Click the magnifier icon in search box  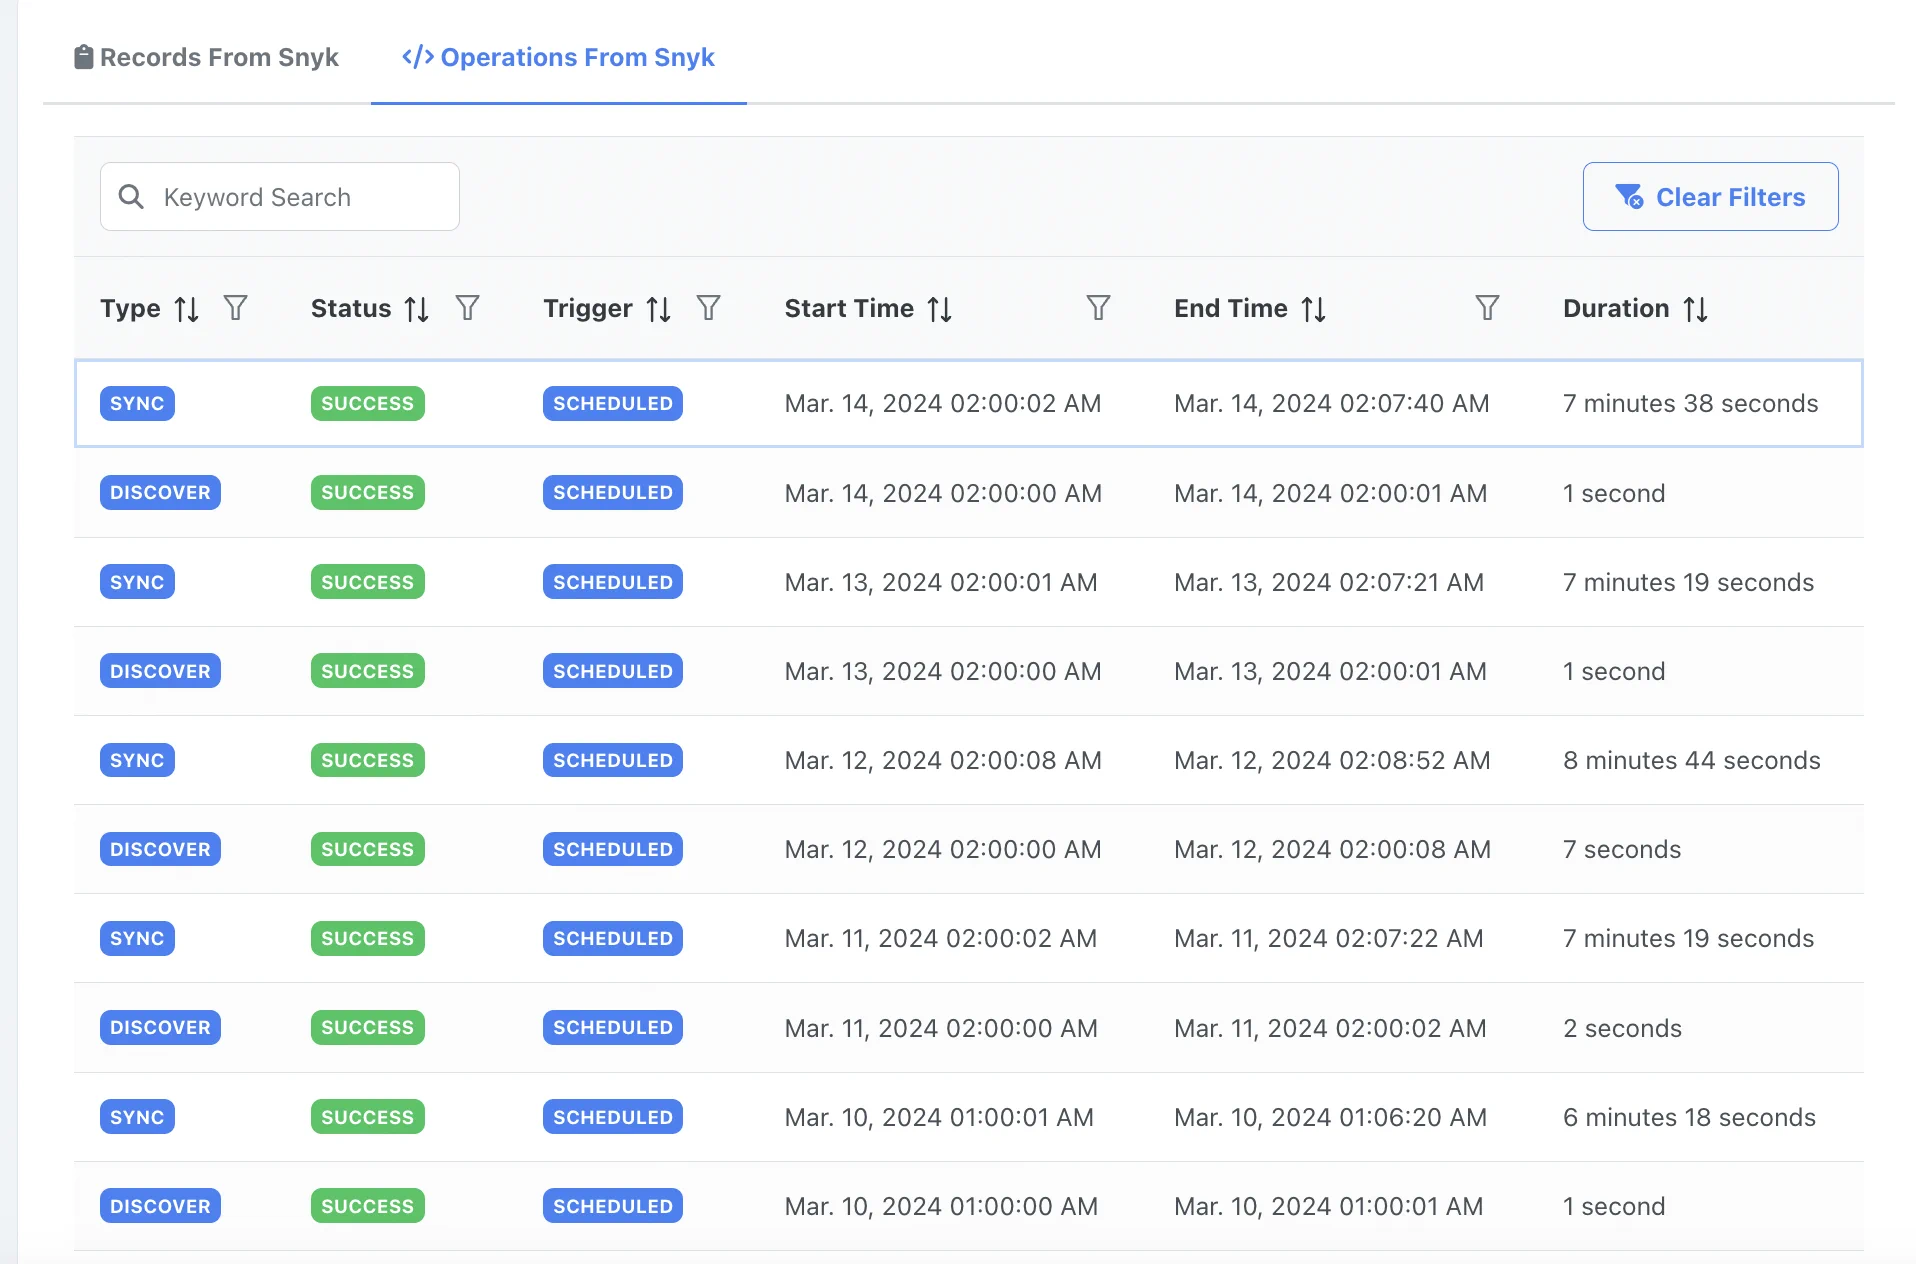131,197
